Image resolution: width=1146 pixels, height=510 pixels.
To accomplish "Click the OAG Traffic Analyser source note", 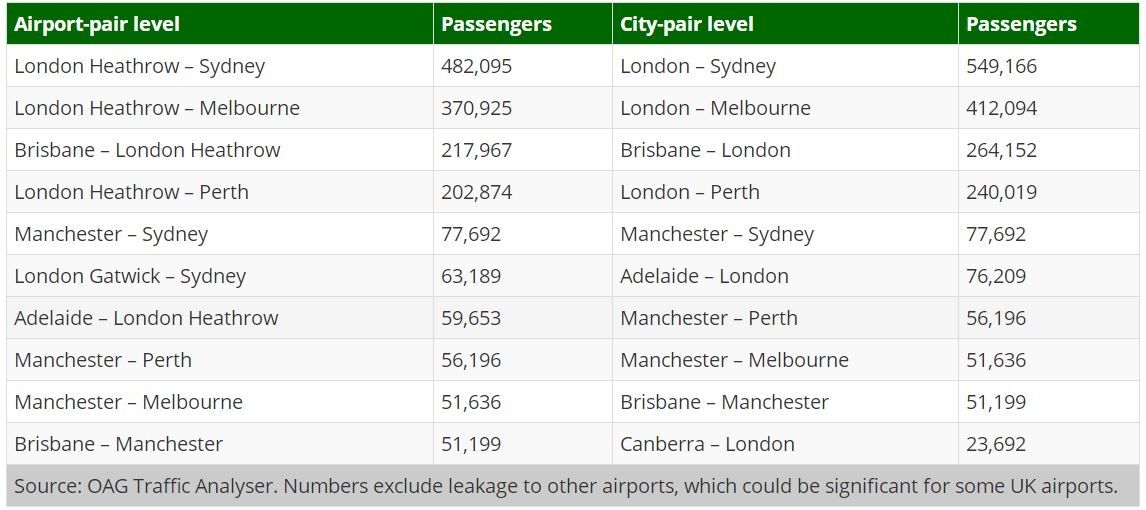I will point(565,486).
